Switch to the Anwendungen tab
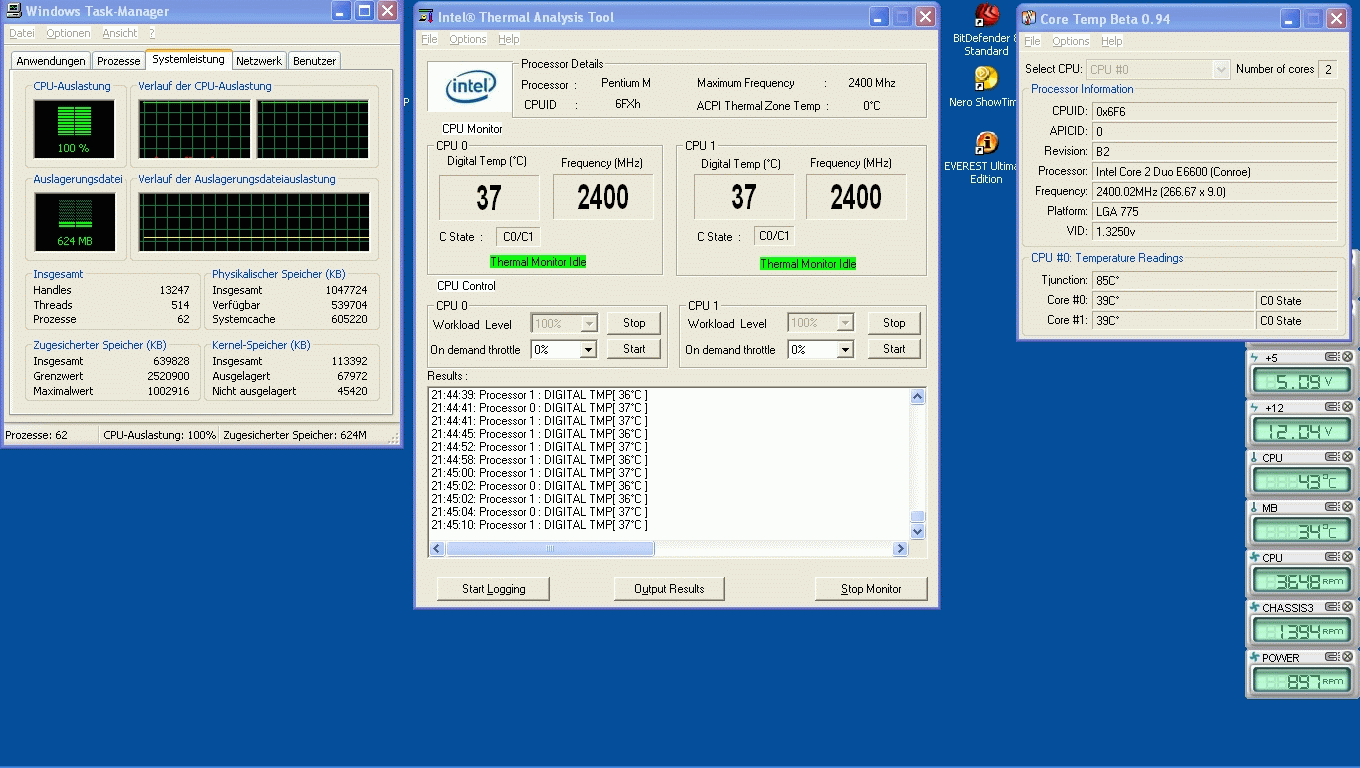This screenshot has height=768, width=1360. point(51,61)
